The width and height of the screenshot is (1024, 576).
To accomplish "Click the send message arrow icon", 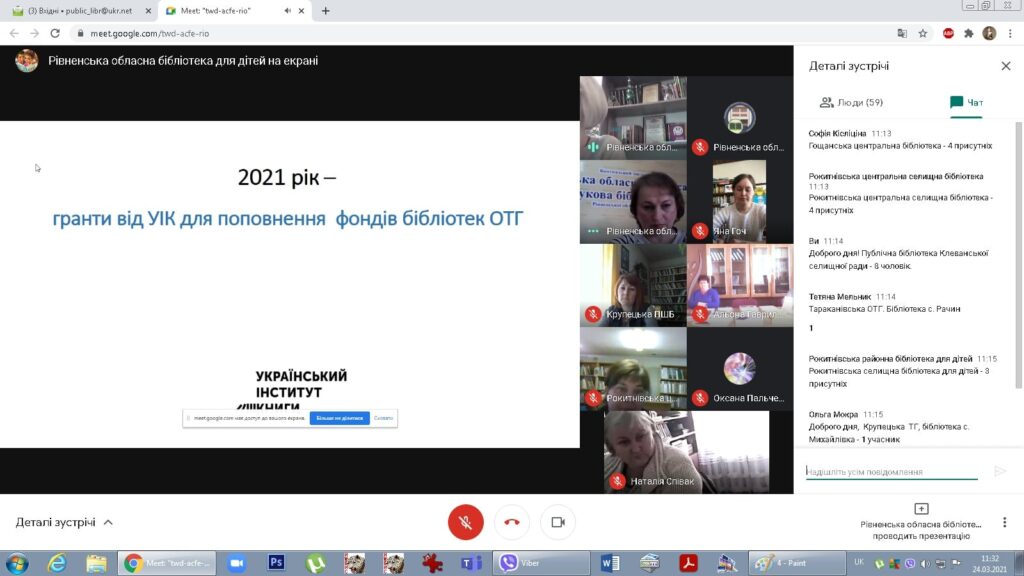I will pos(999,471).
